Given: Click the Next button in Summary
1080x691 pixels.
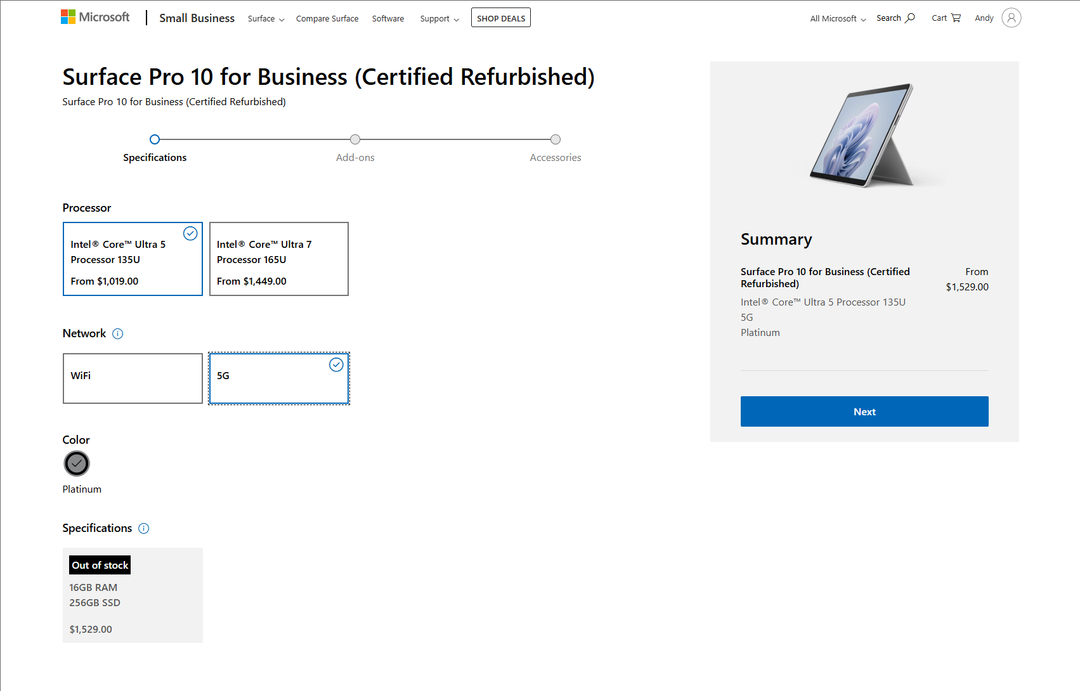Looking at the screenshot, I should tap(864, 411).
